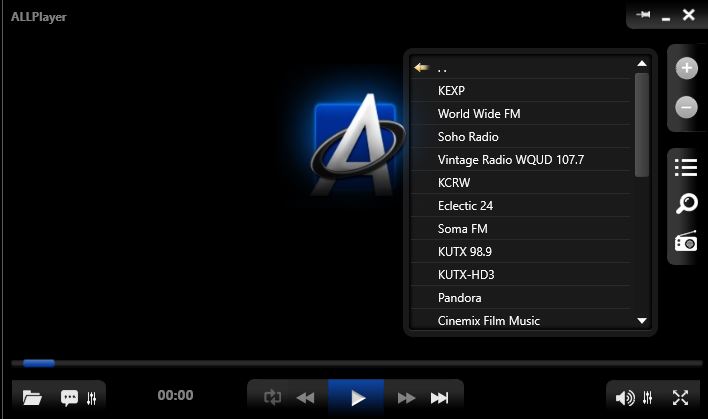Pick Cinemix Film Music station
The image size is (708, 419).
[x=521, y=320]
